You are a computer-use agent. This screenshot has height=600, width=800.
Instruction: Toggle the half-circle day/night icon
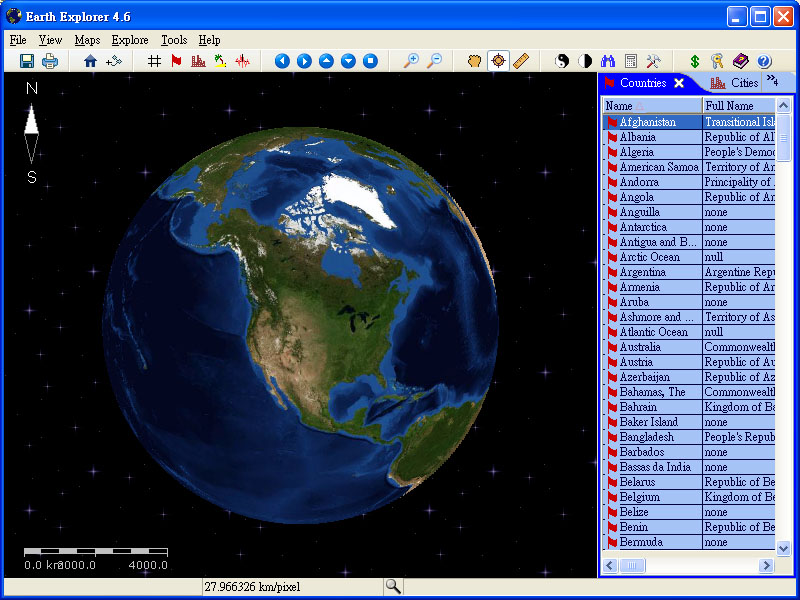click(x=584, y=61)
